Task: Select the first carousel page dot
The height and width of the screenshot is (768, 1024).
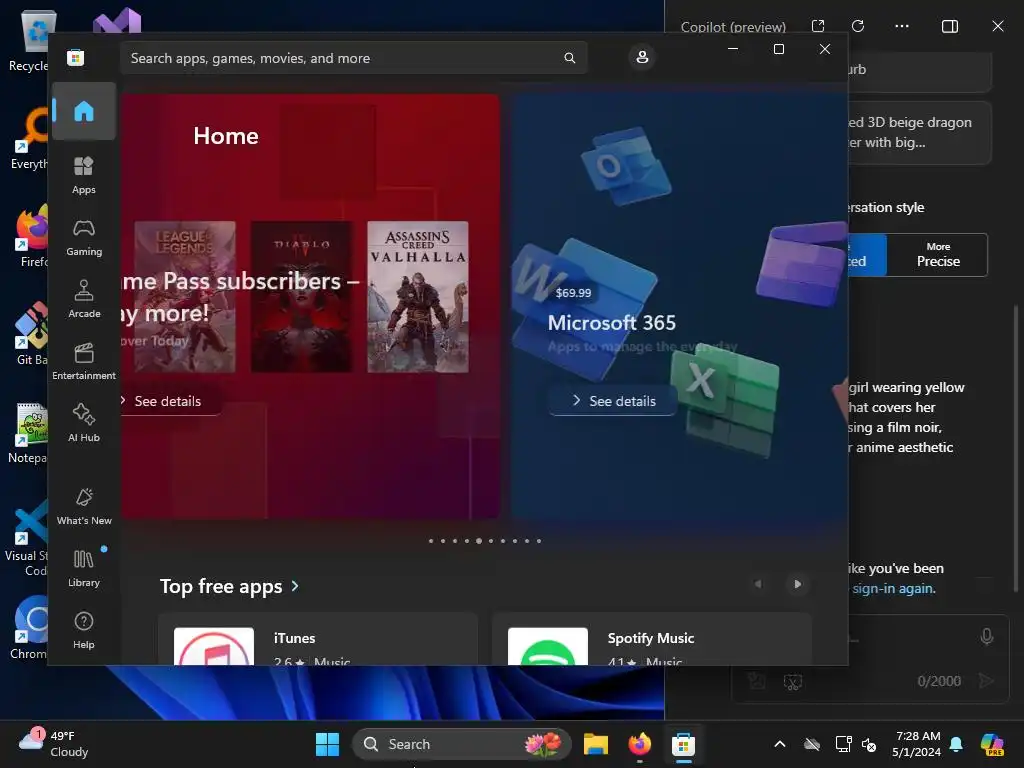Action: coord(431,541)
